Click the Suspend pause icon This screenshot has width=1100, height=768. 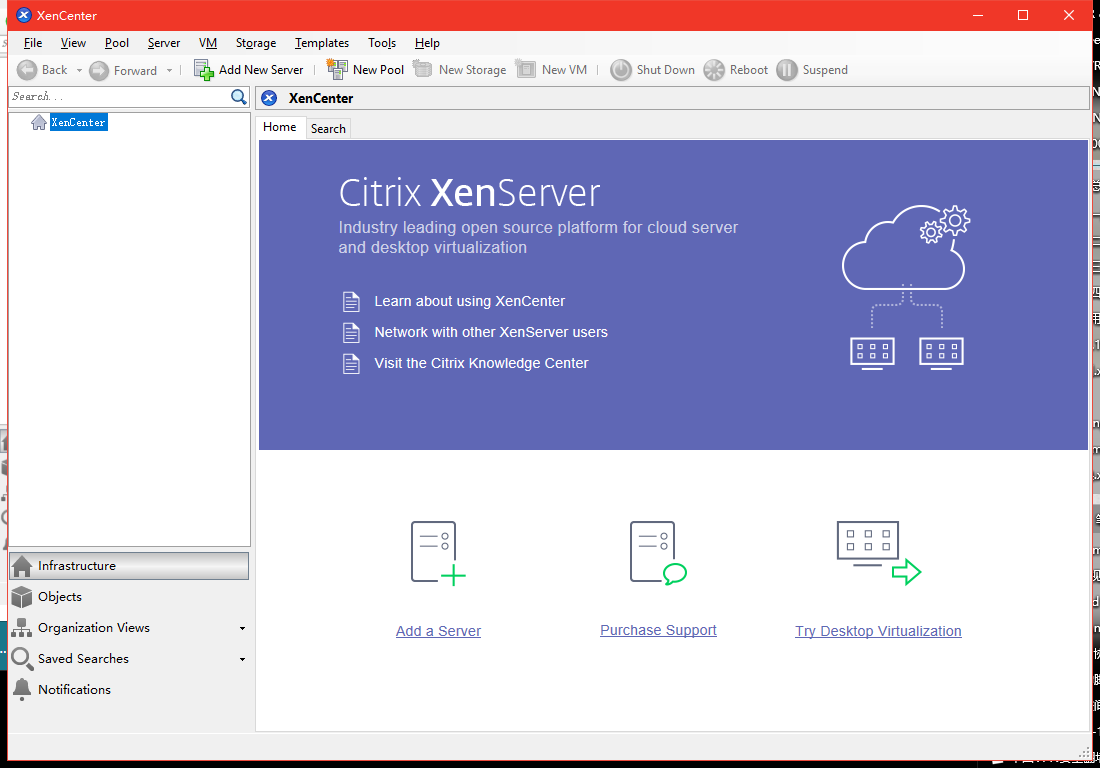pos(787,70)
